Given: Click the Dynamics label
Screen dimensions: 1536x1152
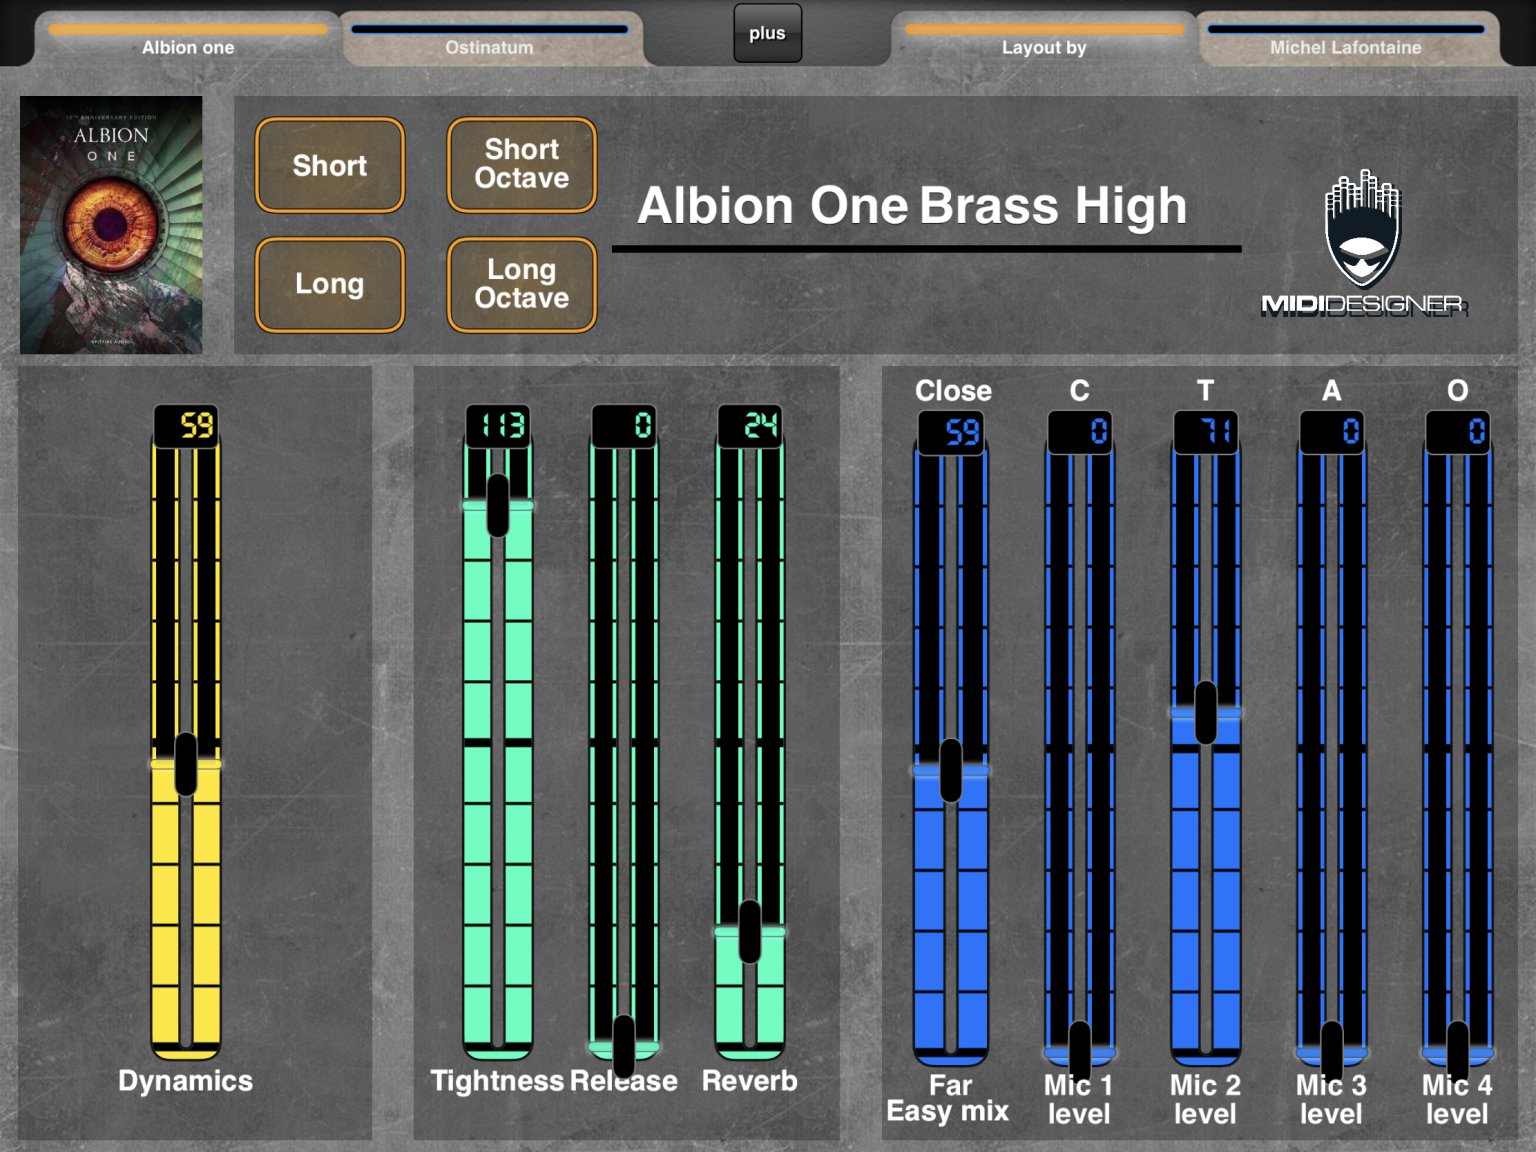Looking at the screenshot, I should [186, 1081].
